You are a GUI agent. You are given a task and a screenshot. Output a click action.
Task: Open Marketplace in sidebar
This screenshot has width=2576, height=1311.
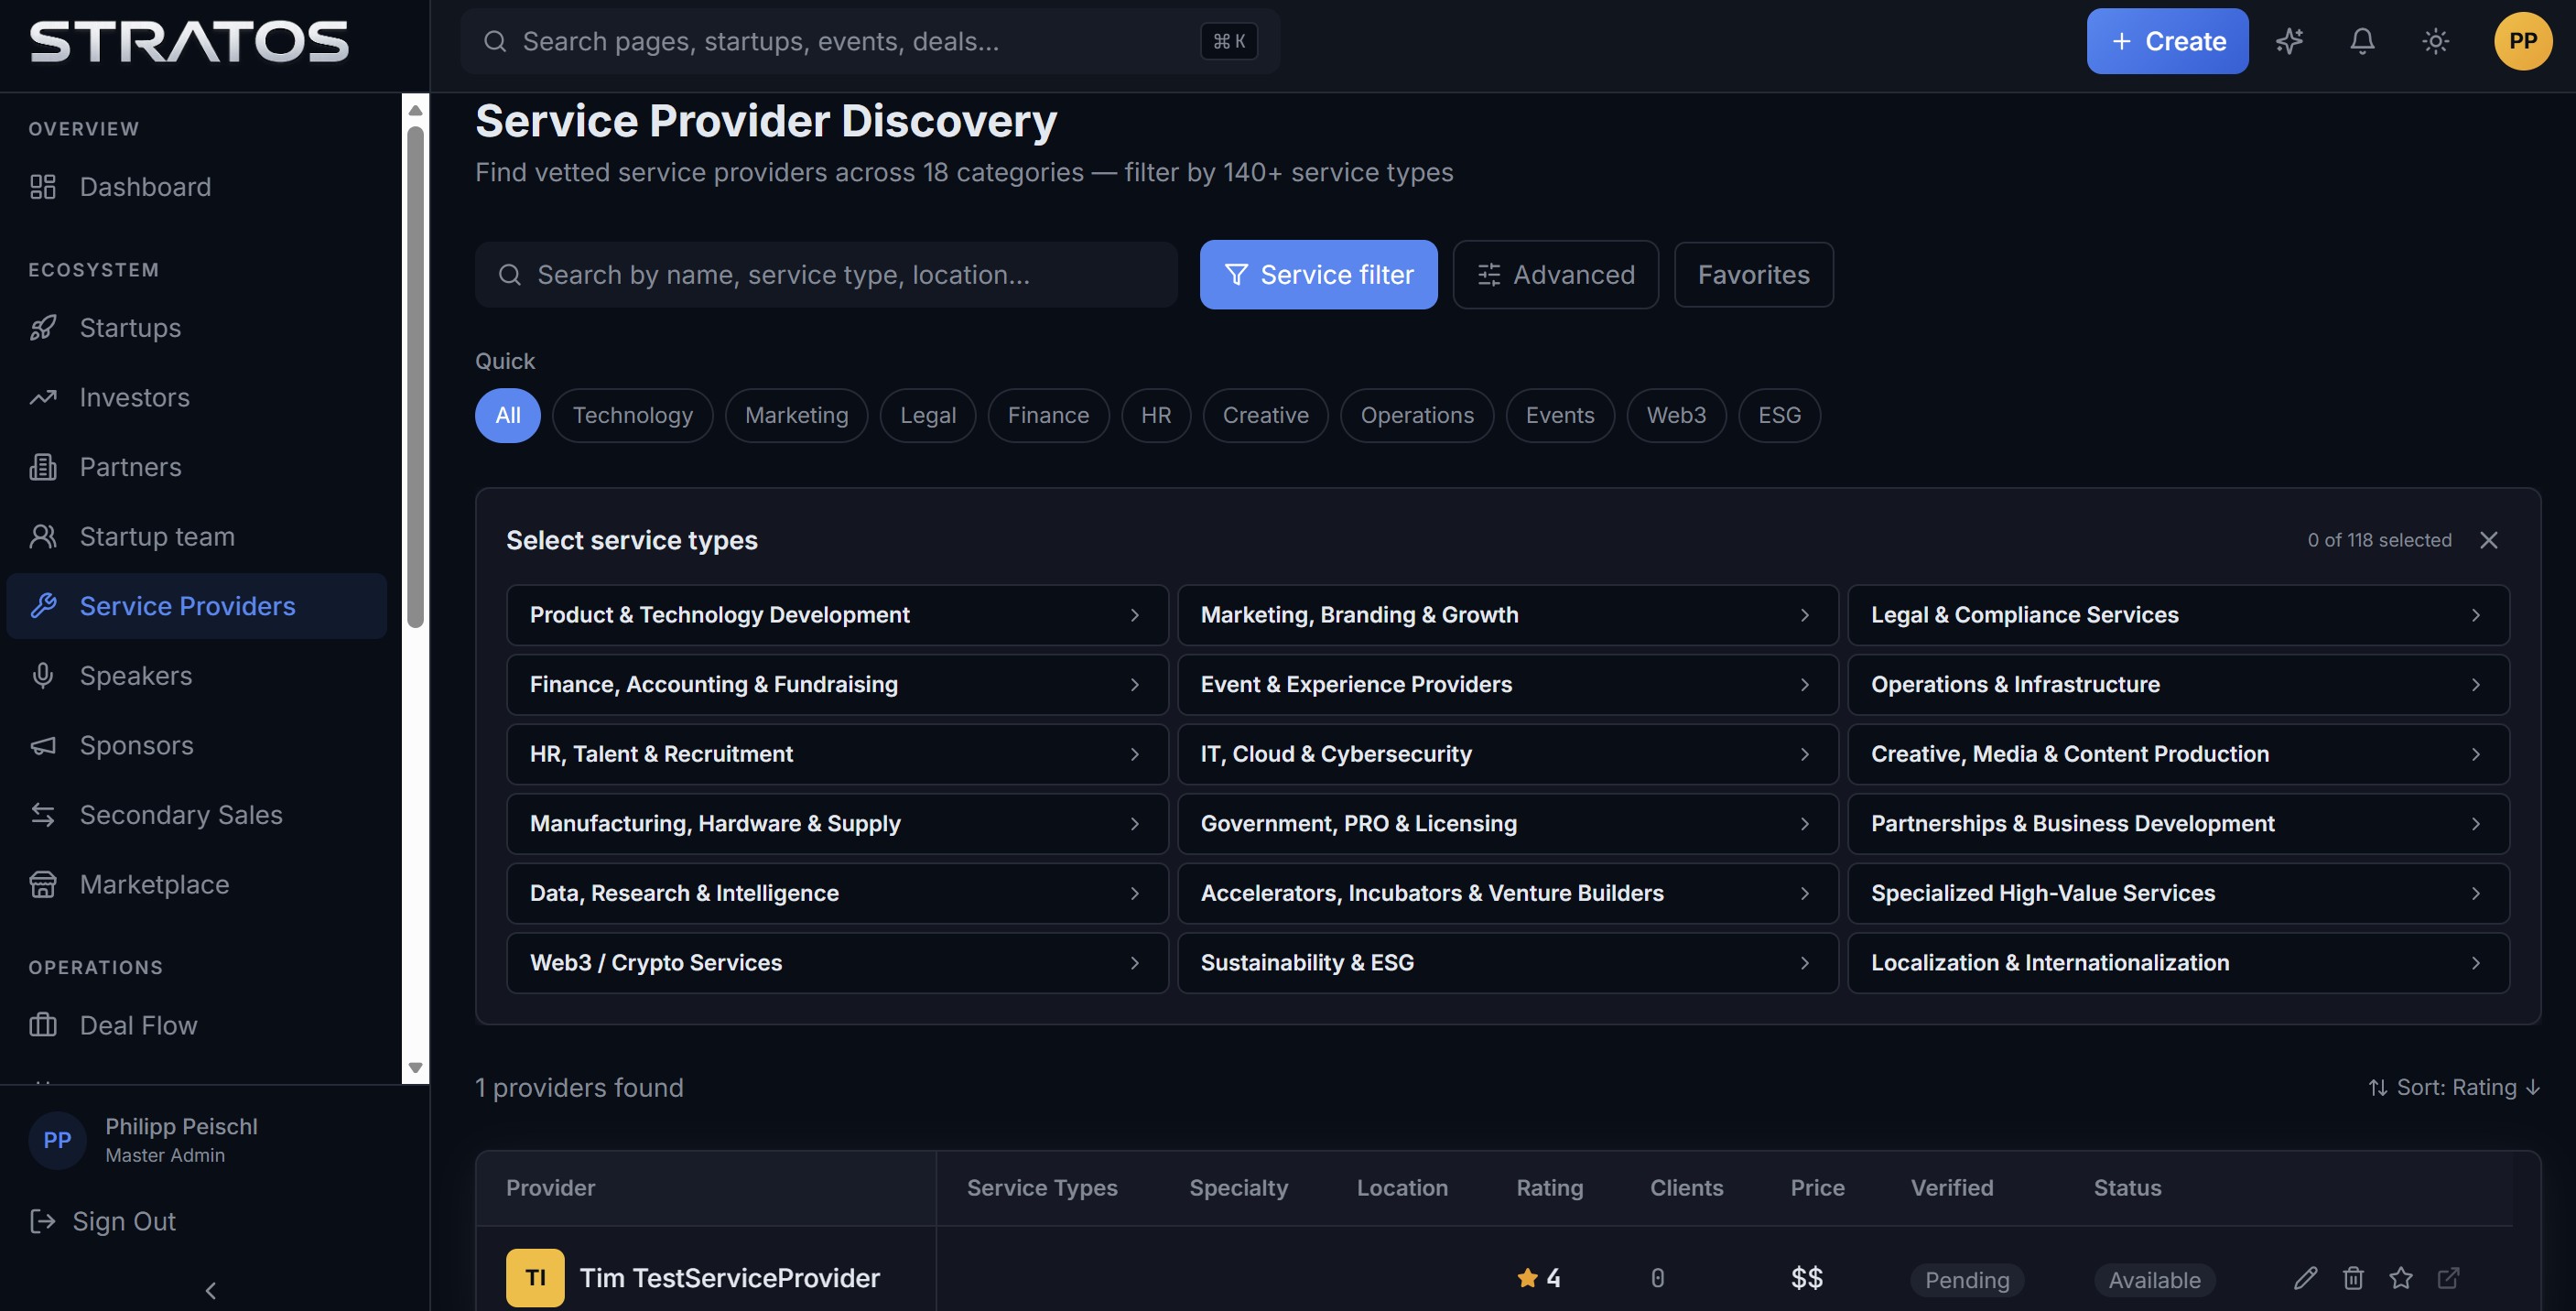(x=196, y=884)
